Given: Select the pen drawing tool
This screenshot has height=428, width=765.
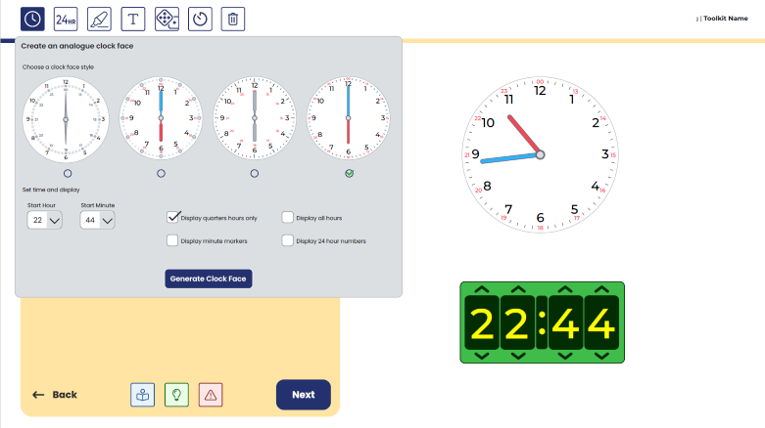Looking at the screenshot, I should point(99,19).
